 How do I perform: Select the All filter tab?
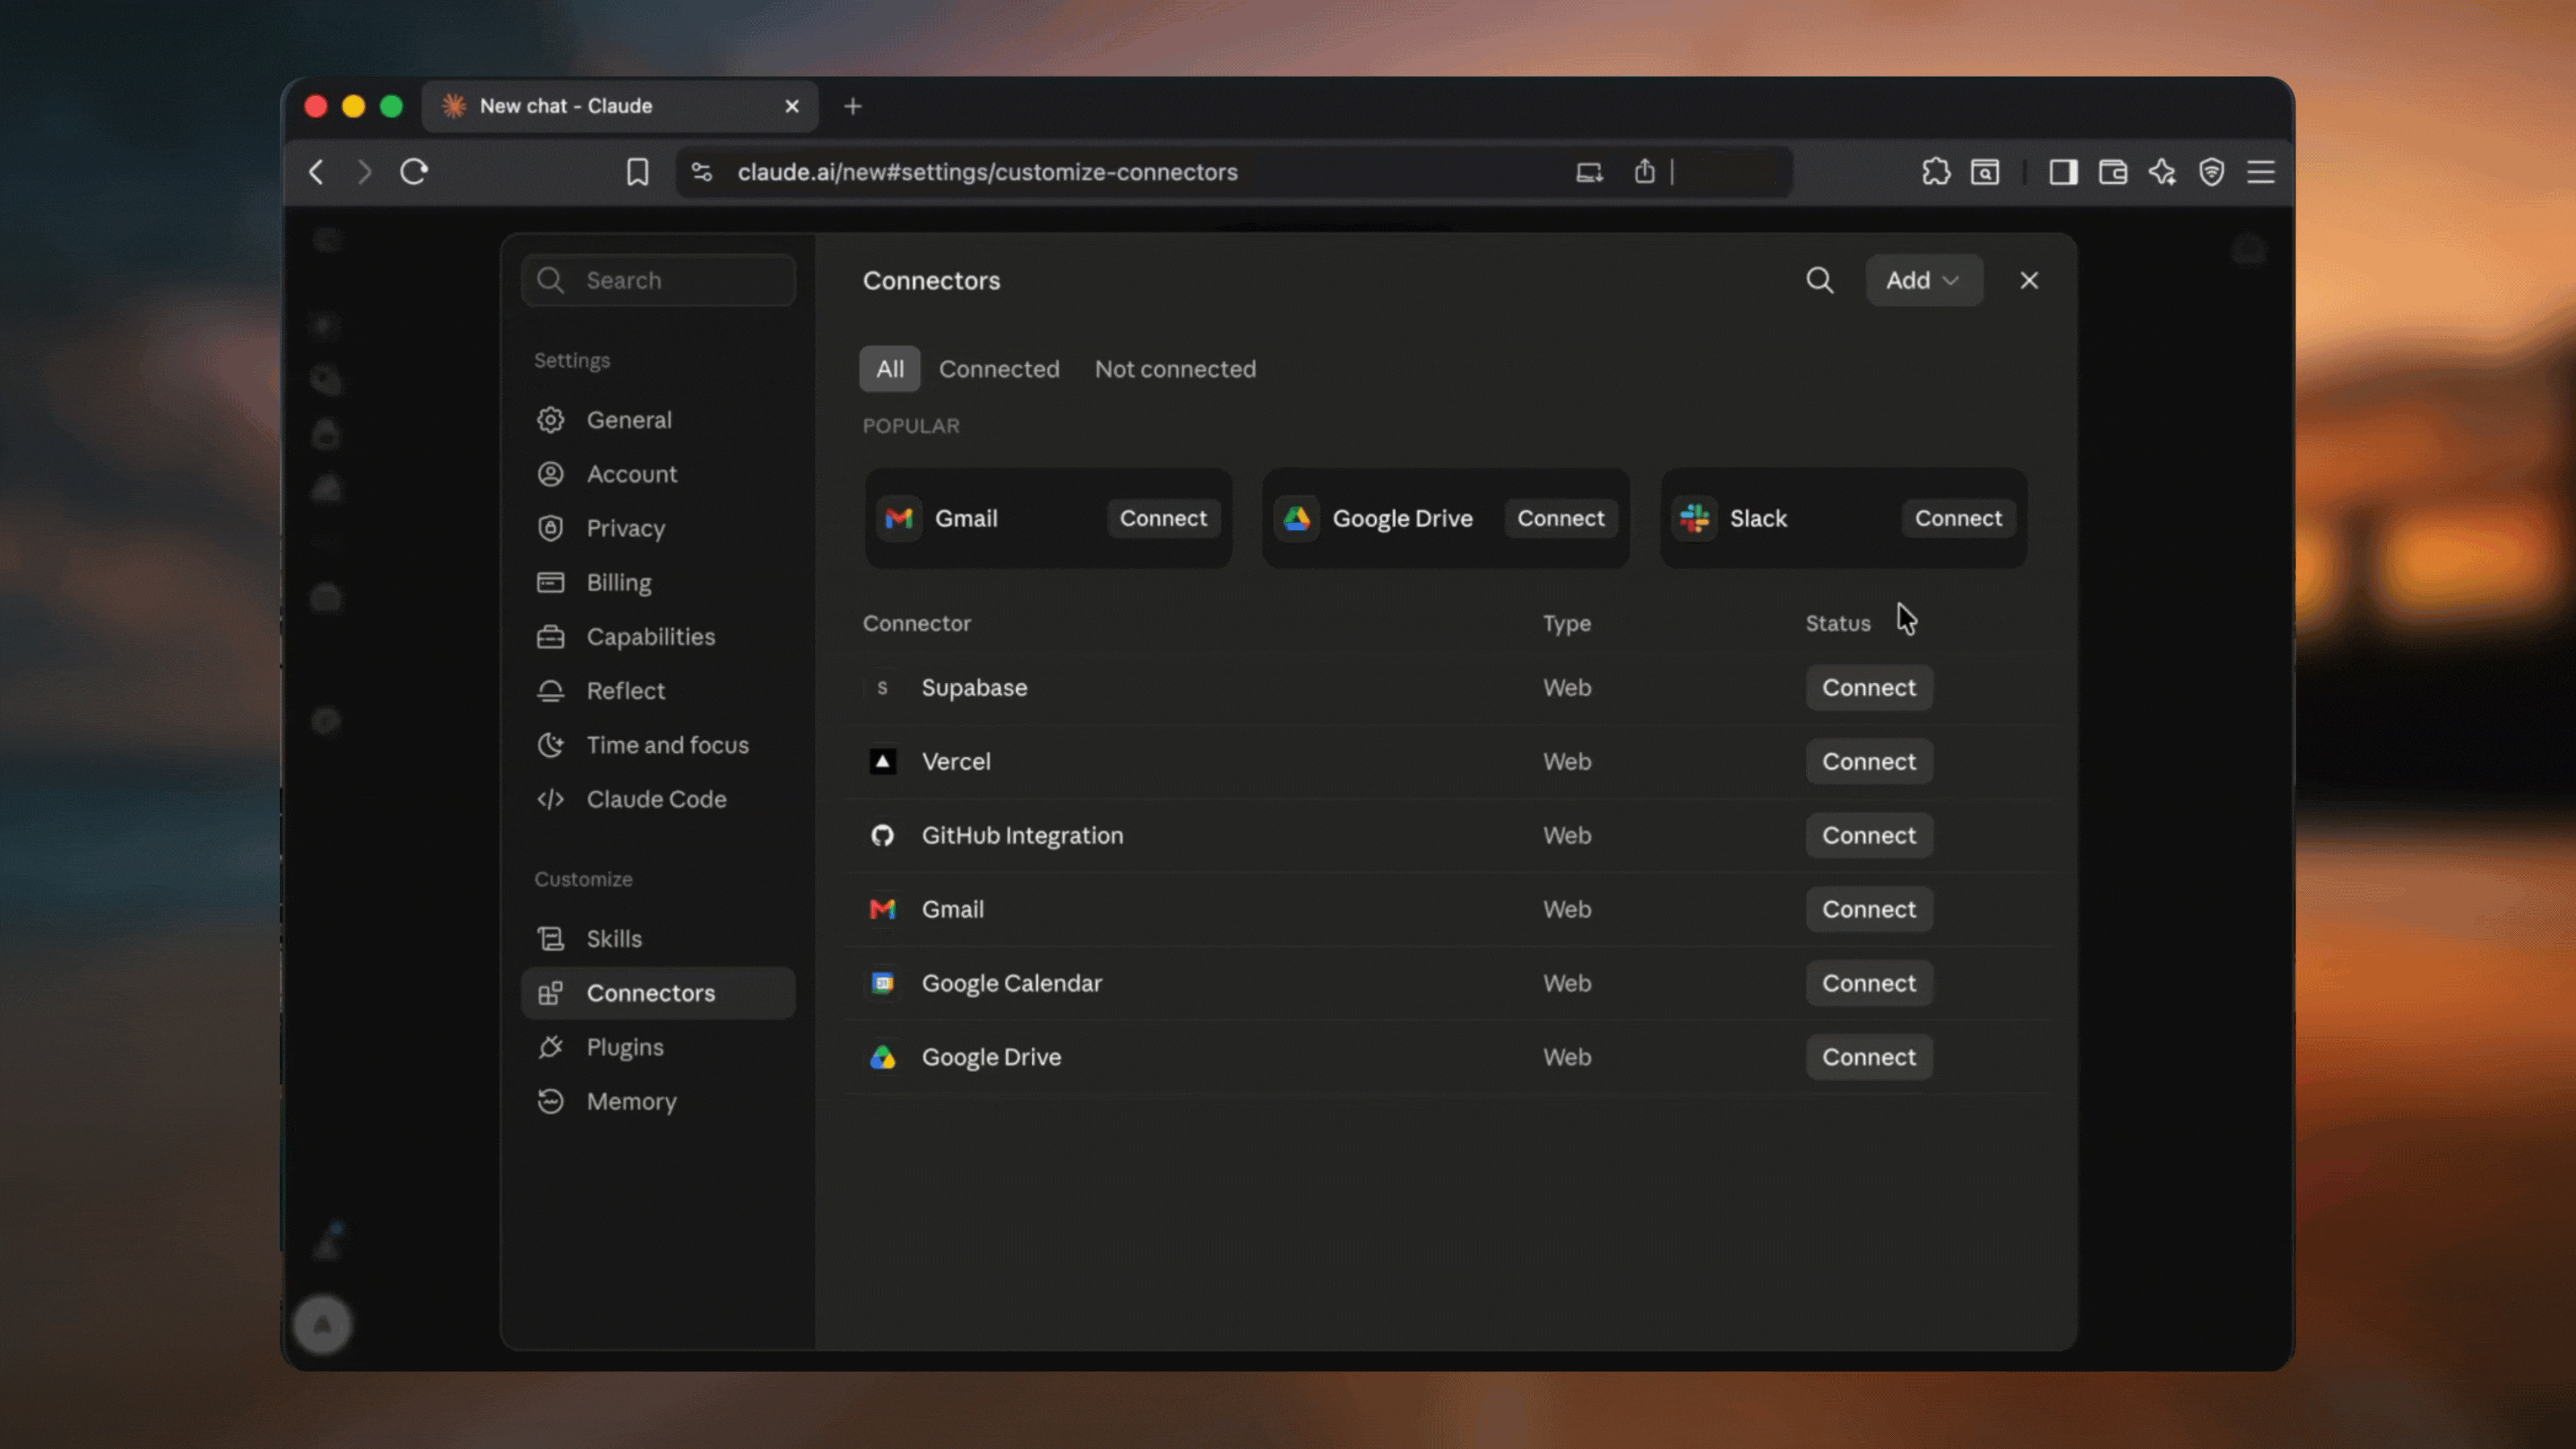(x=890, y=369)
